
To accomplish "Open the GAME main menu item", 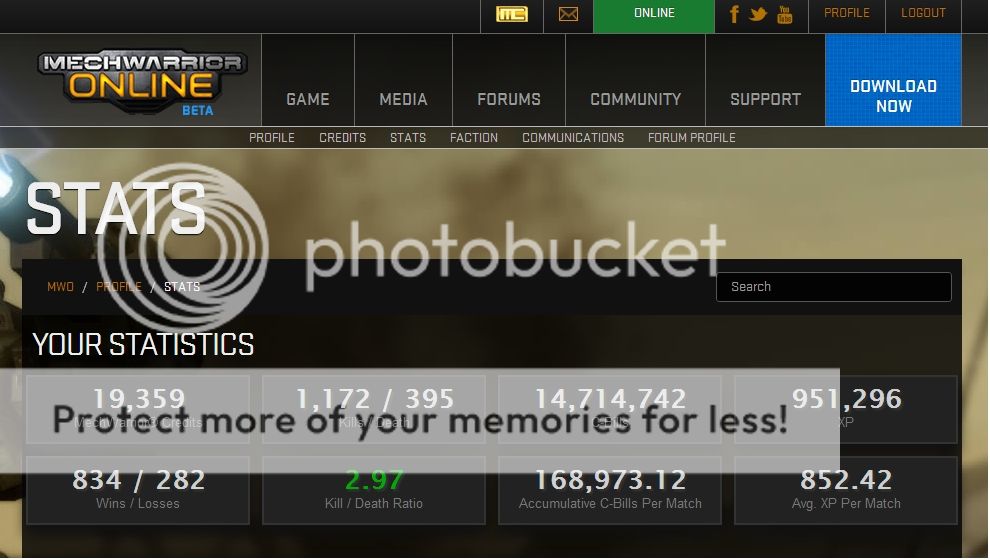I will (307, 99).
